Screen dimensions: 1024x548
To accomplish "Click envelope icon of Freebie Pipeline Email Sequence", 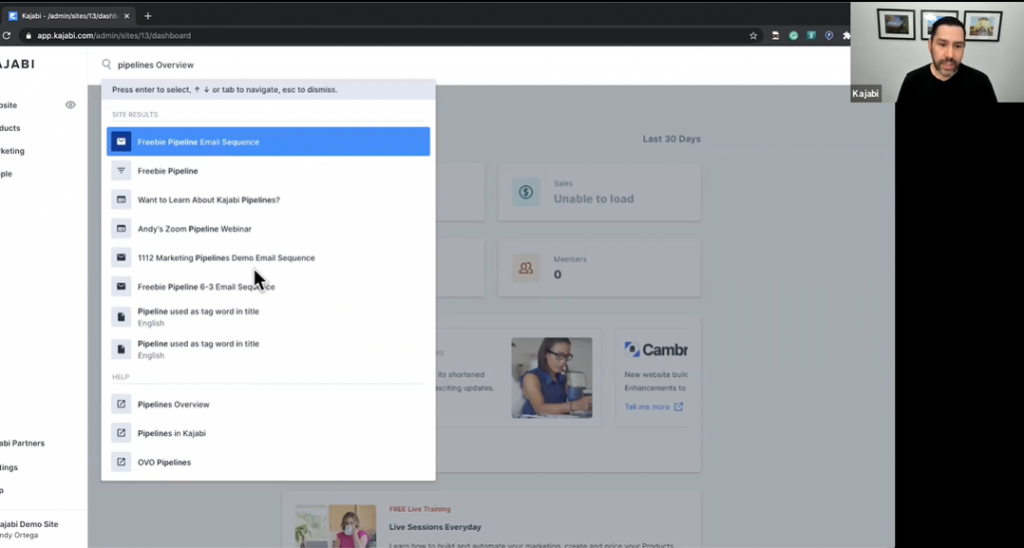I will 121,142.
